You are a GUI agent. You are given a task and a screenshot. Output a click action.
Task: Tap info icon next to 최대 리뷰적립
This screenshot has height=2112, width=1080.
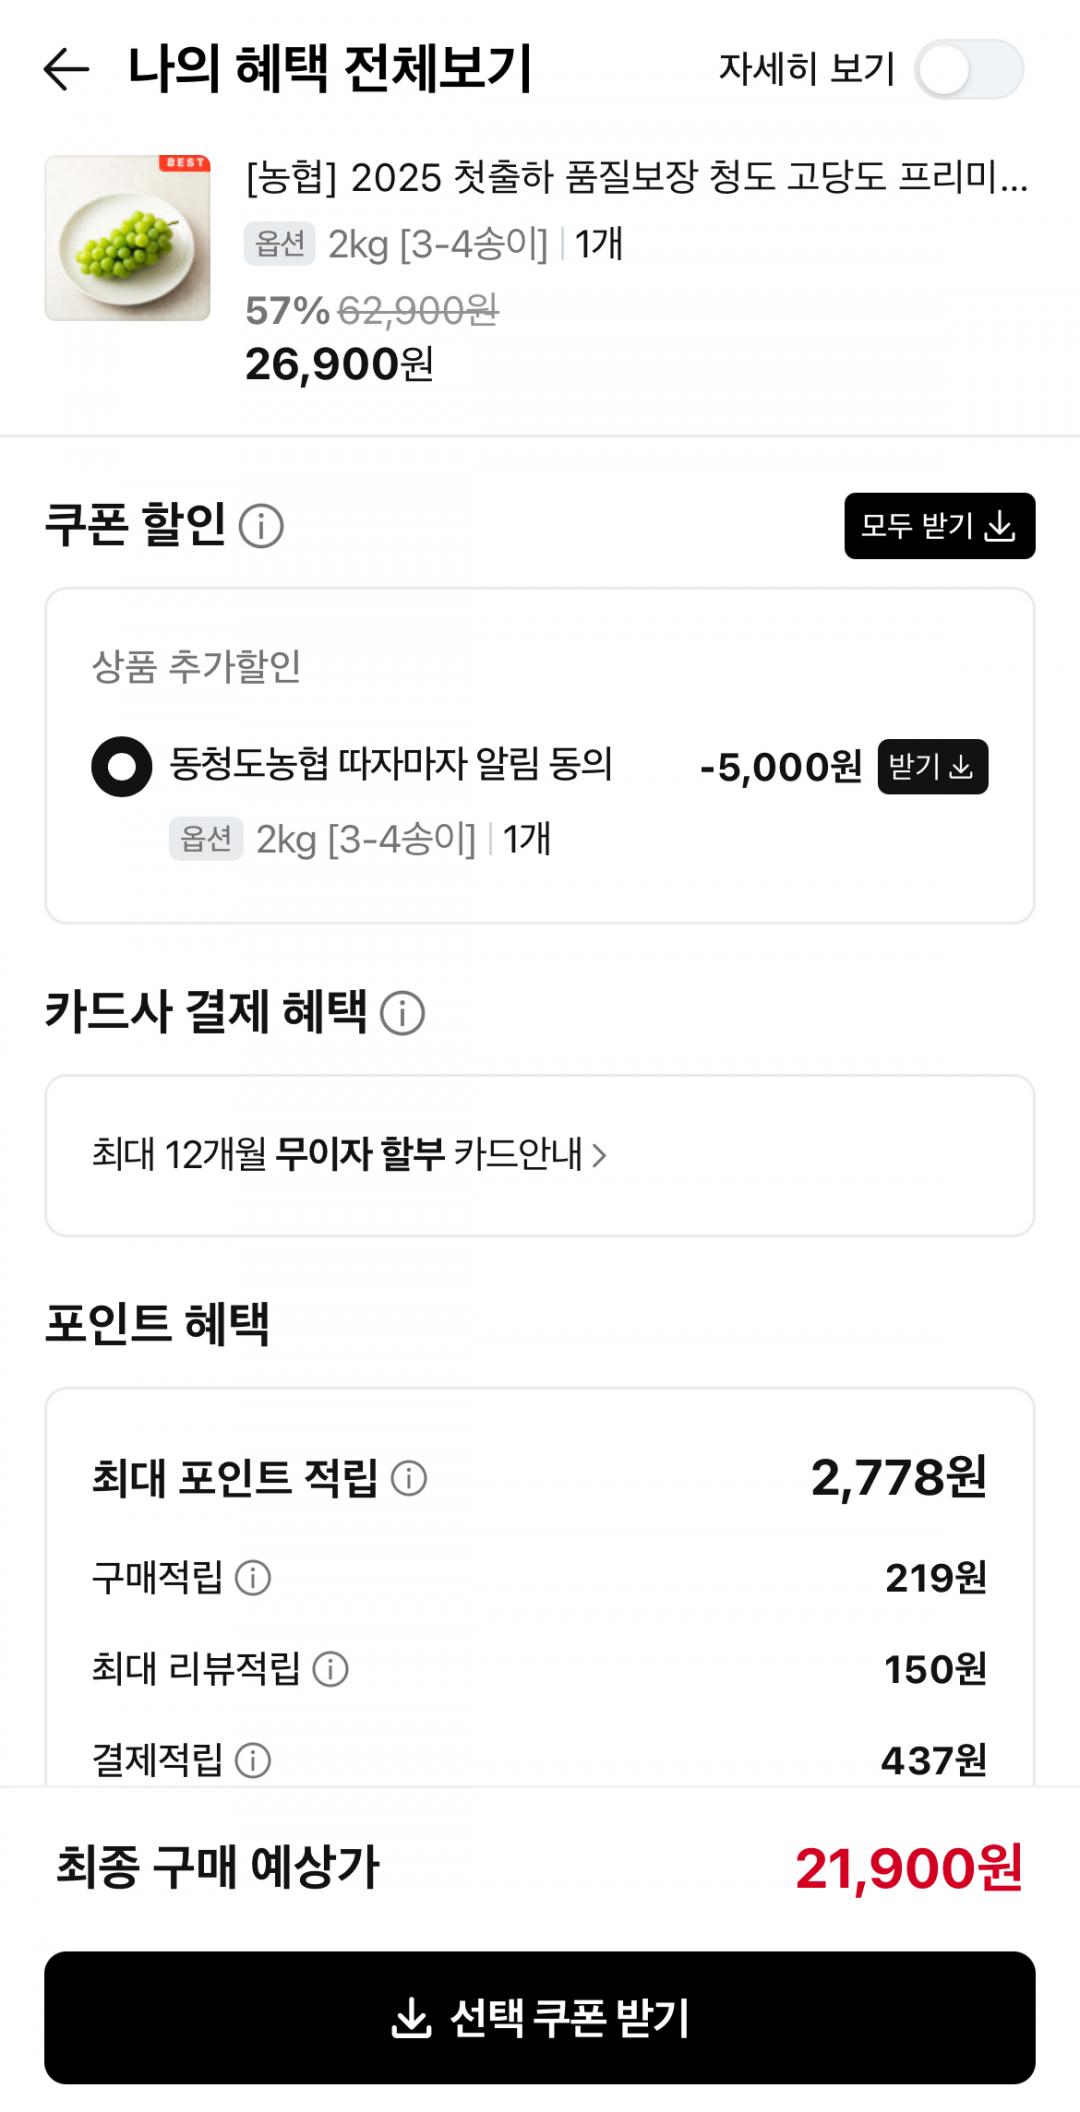point(330,1669)
